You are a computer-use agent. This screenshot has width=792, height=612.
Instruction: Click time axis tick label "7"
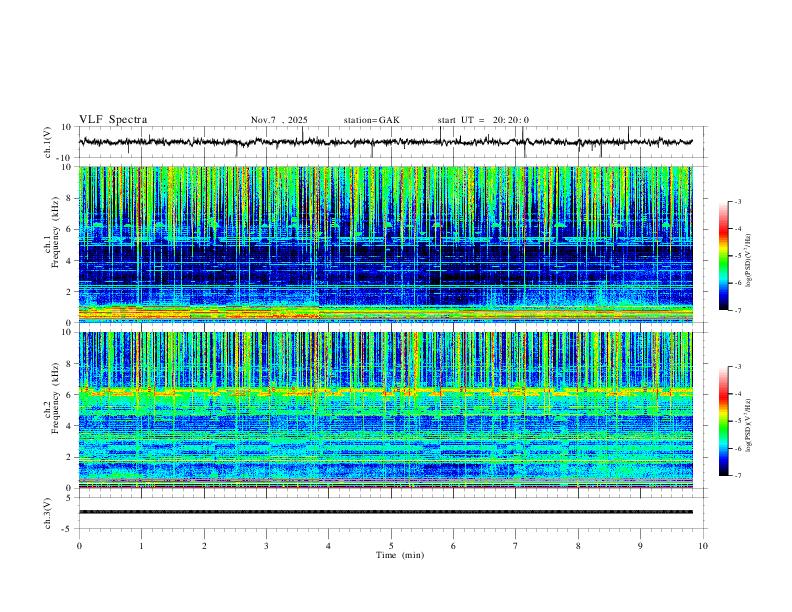(516, 546)
